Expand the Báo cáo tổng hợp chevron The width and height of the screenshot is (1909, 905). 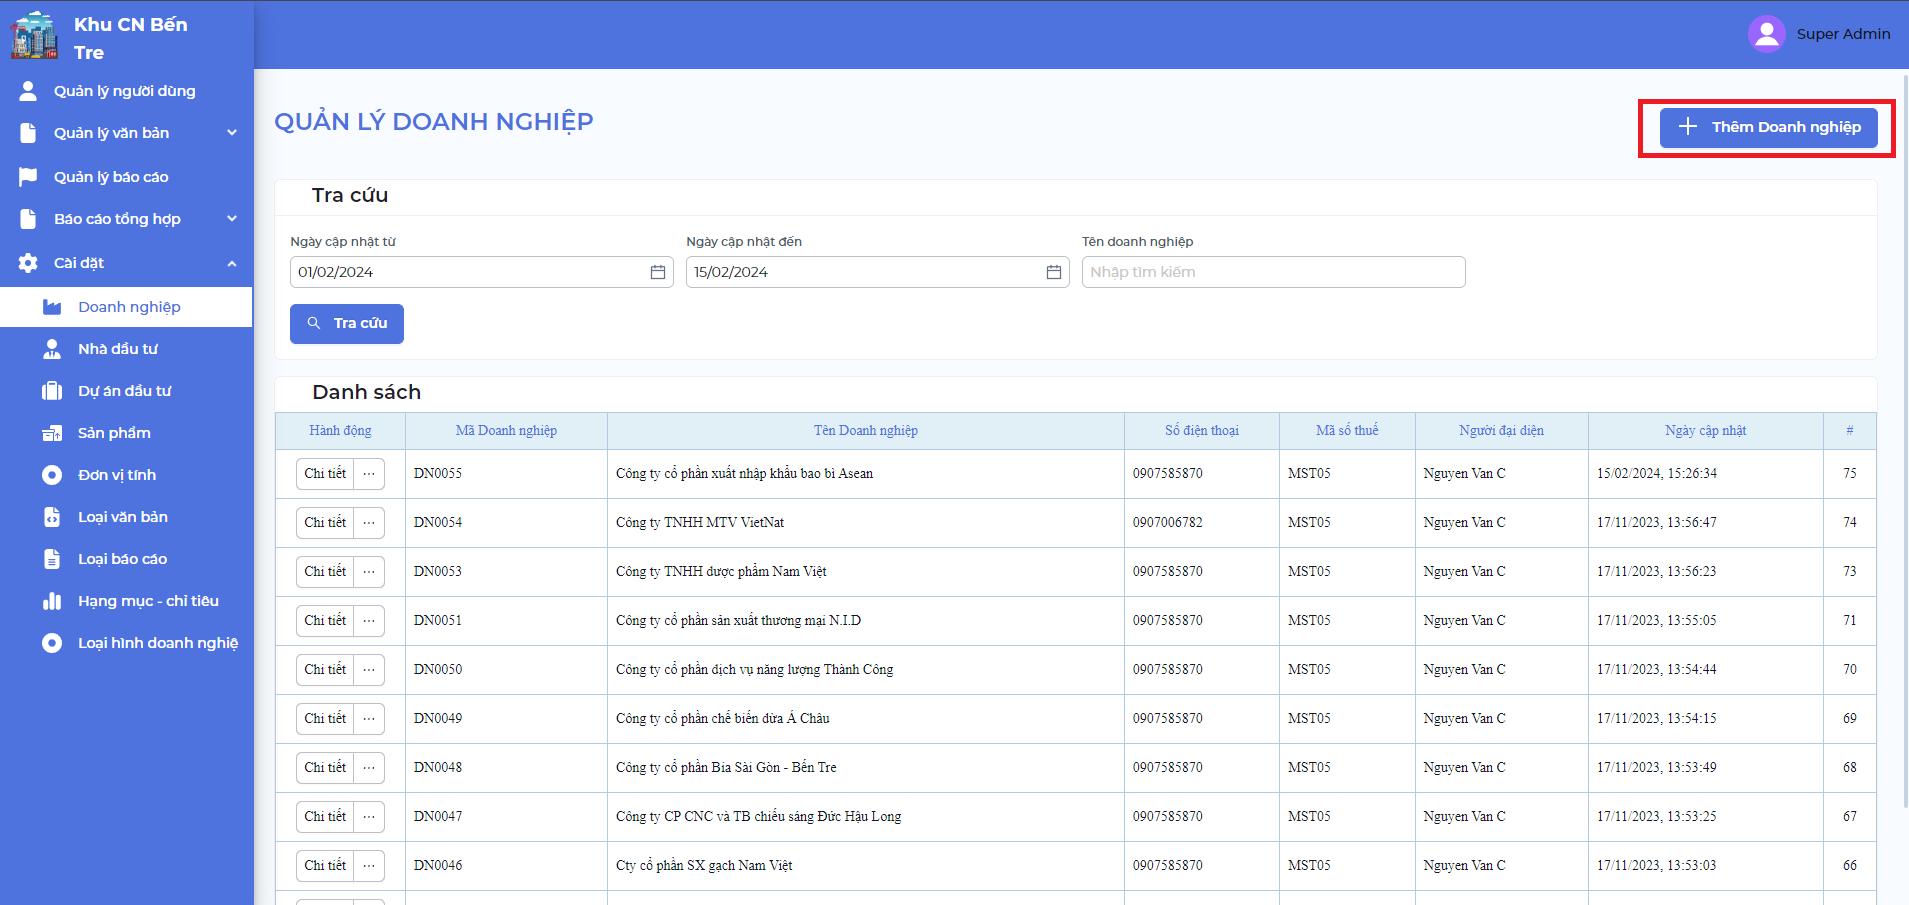(x=232, y=219)
